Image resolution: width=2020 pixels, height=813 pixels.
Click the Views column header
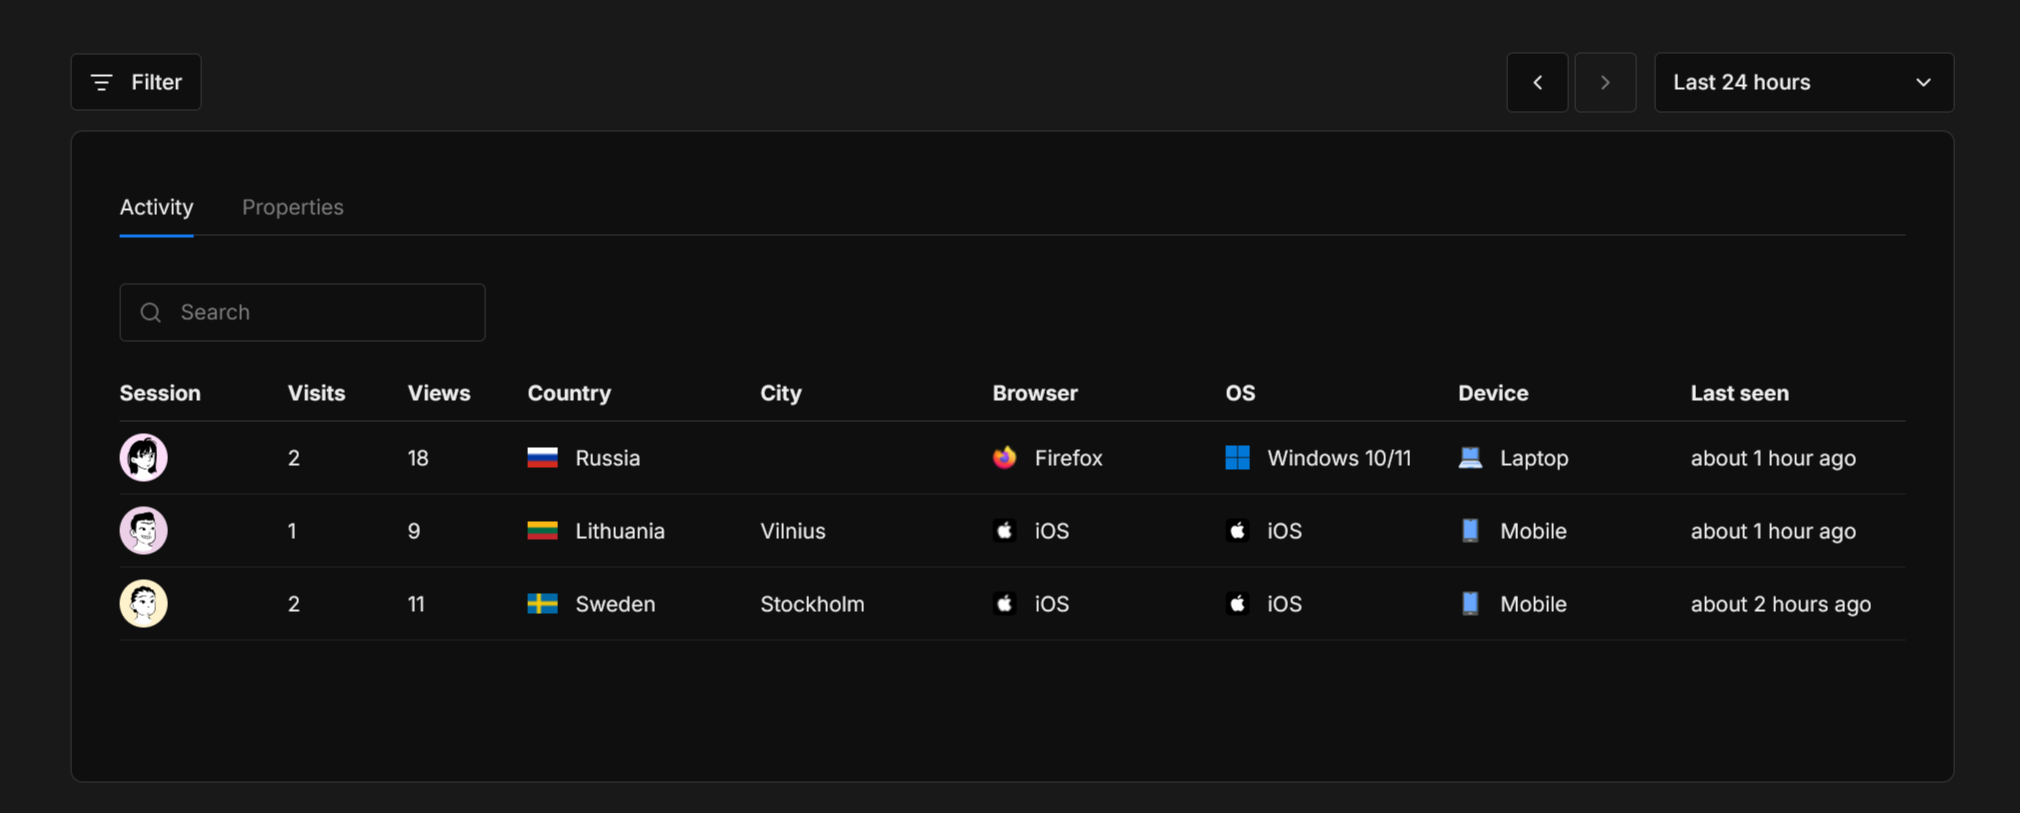(x=438, y=393)
